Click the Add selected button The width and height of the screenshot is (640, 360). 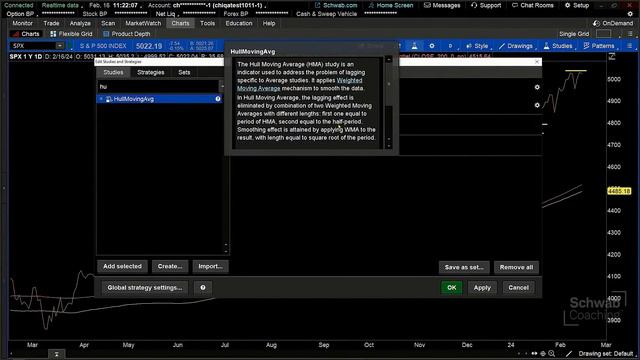(x=122, y=266)
